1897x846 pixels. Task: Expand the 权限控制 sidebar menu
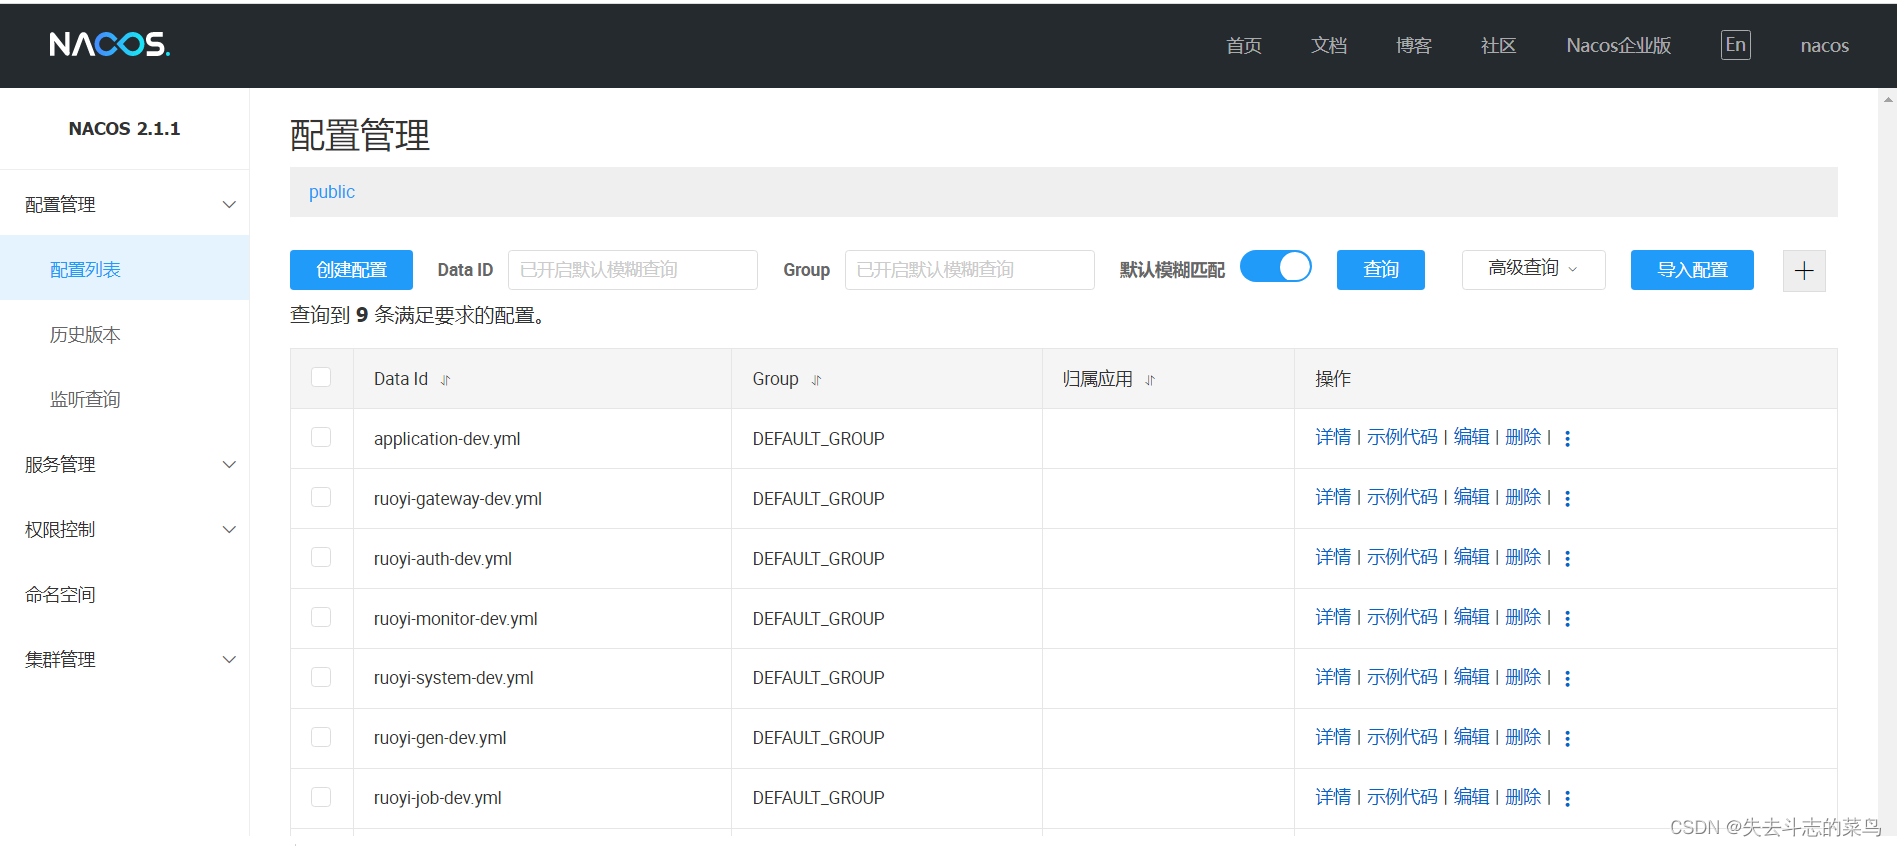124,529
